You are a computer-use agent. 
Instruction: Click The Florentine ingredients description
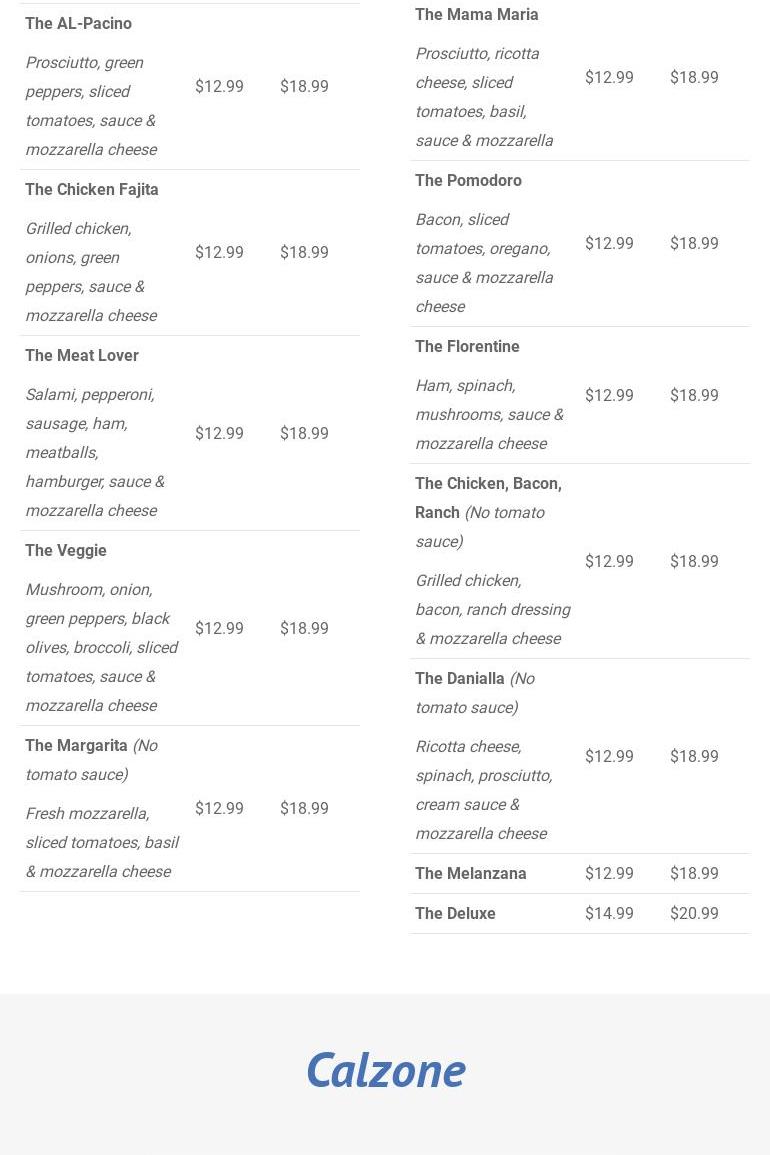pos(489,414)
